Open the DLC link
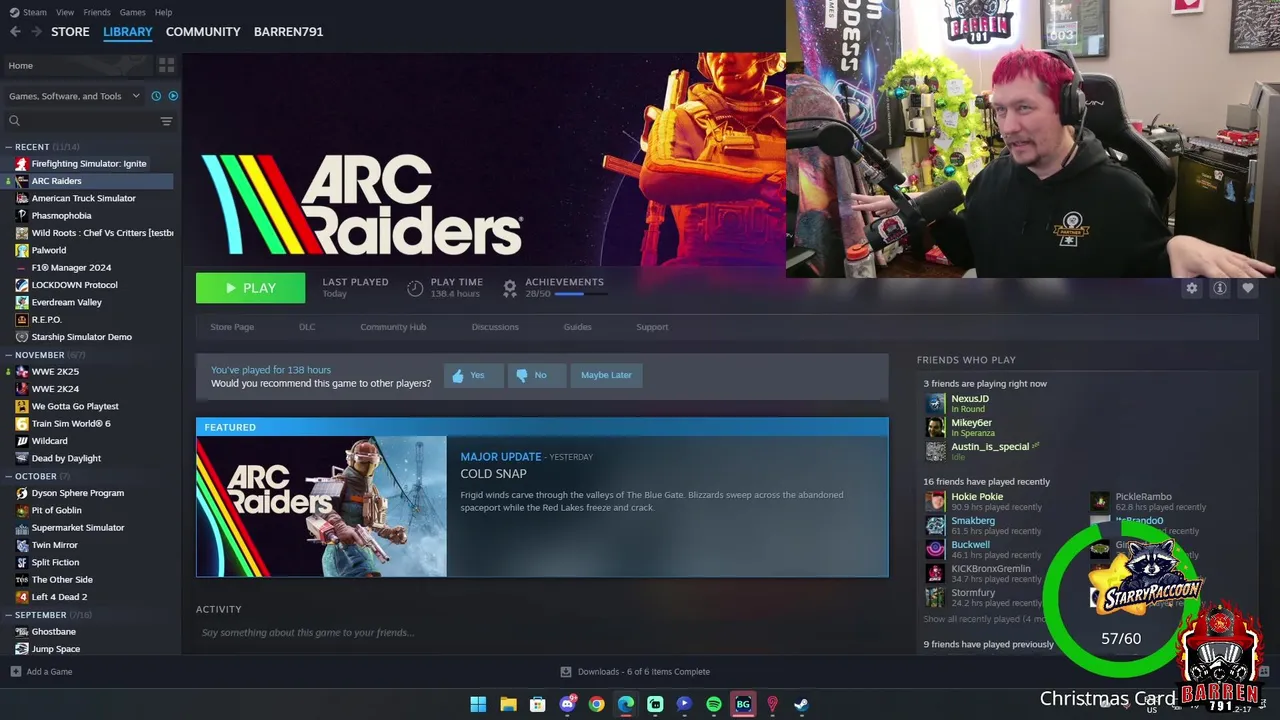 [307, 327]
